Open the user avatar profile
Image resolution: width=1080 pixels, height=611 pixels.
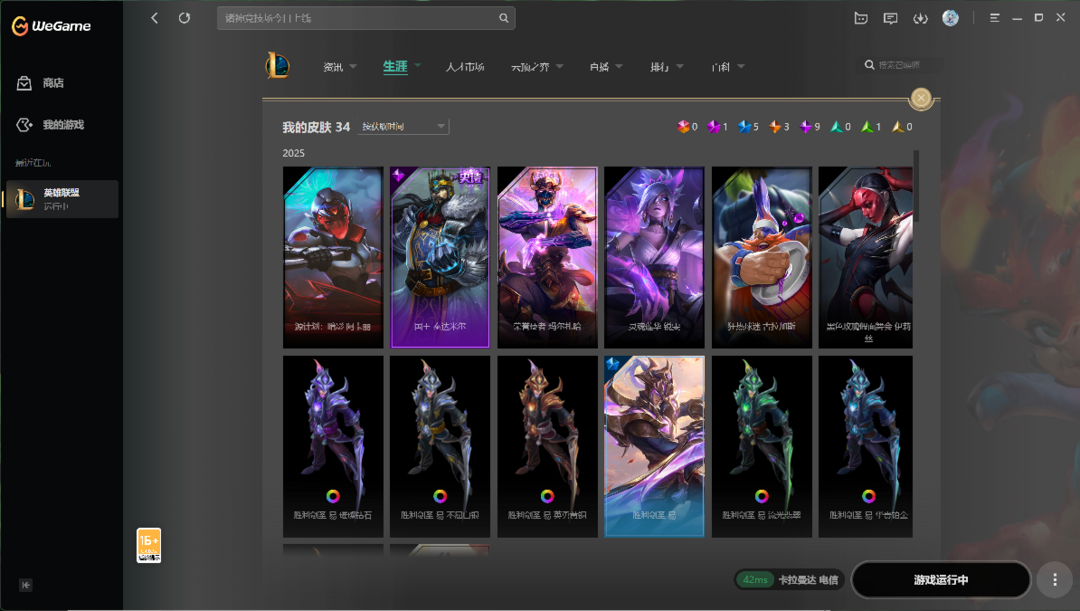point(951,19)
